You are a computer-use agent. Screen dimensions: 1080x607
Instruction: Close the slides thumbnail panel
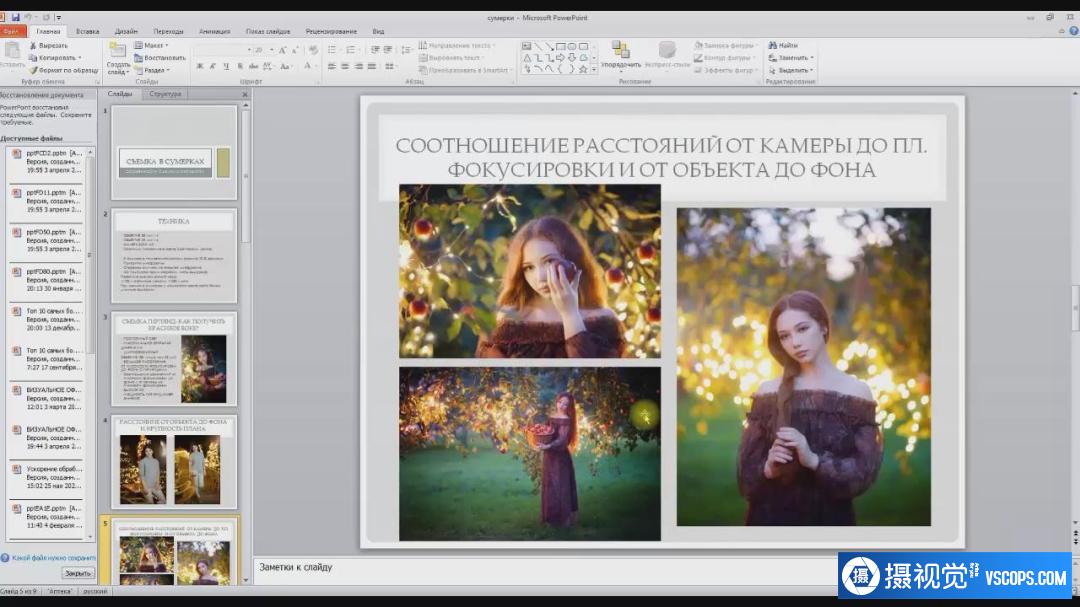[x=245, y=94]
